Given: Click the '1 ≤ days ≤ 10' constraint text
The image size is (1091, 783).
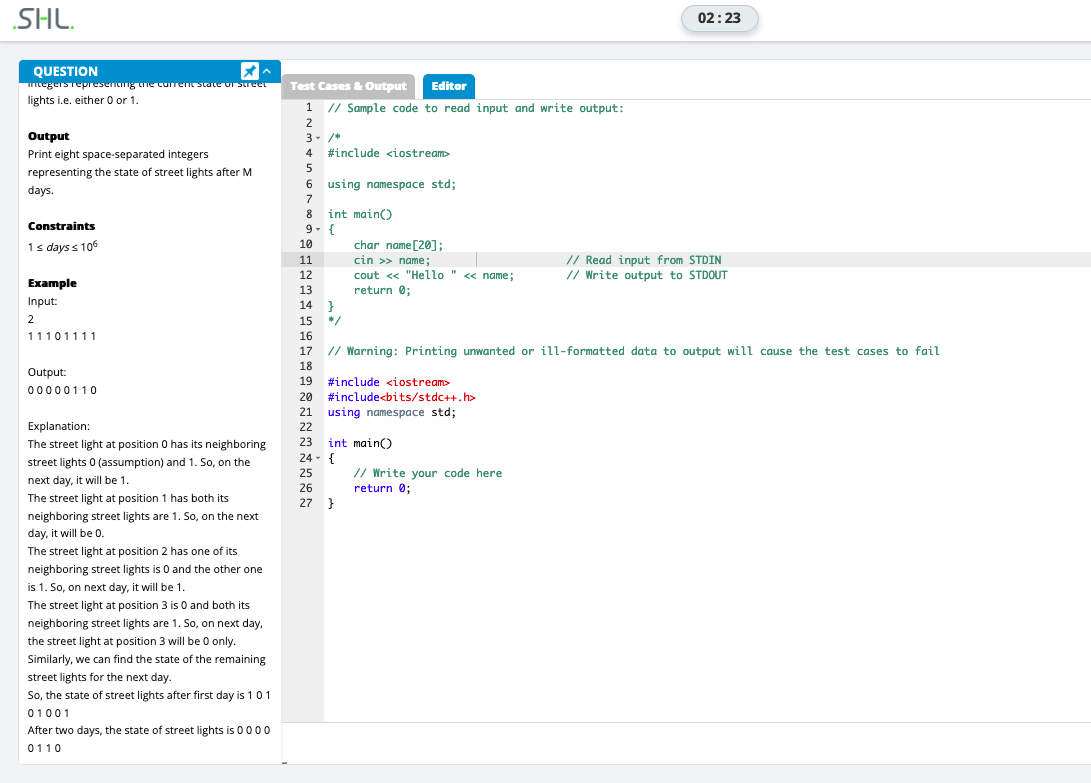Looking at the screenshot, I should point(63,246).
